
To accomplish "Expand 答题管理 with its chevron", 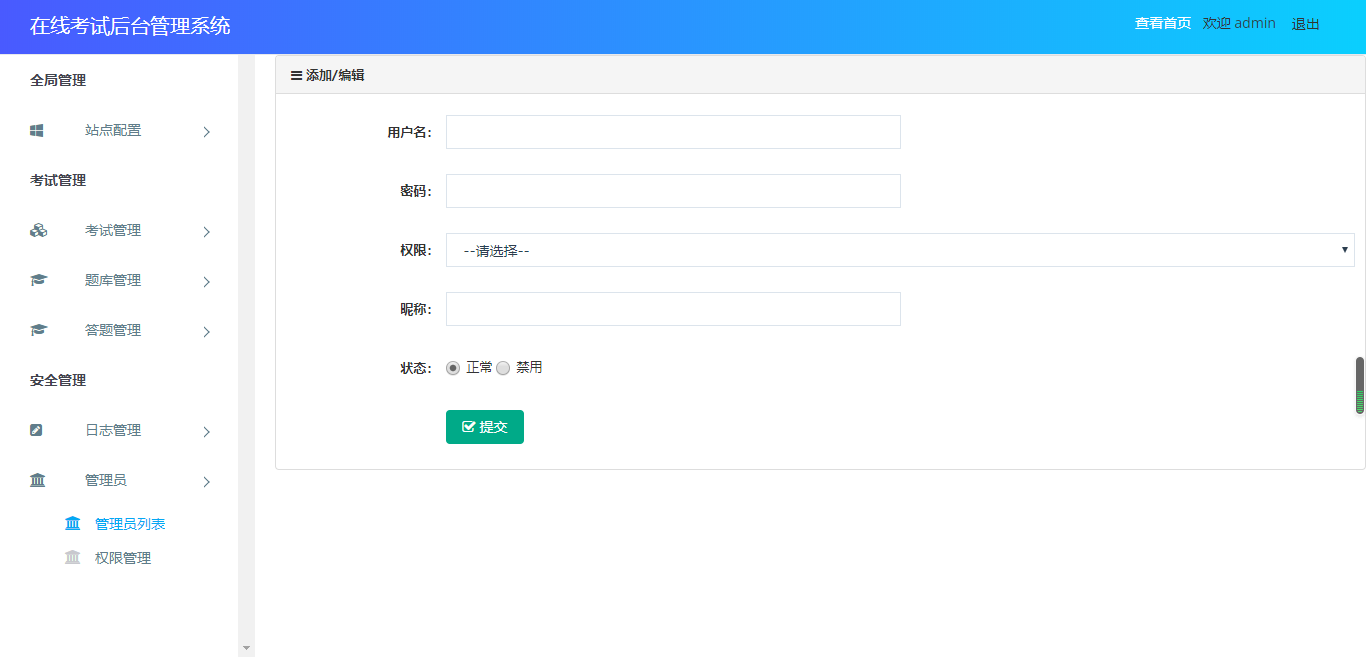I will (x=207, y=331).
